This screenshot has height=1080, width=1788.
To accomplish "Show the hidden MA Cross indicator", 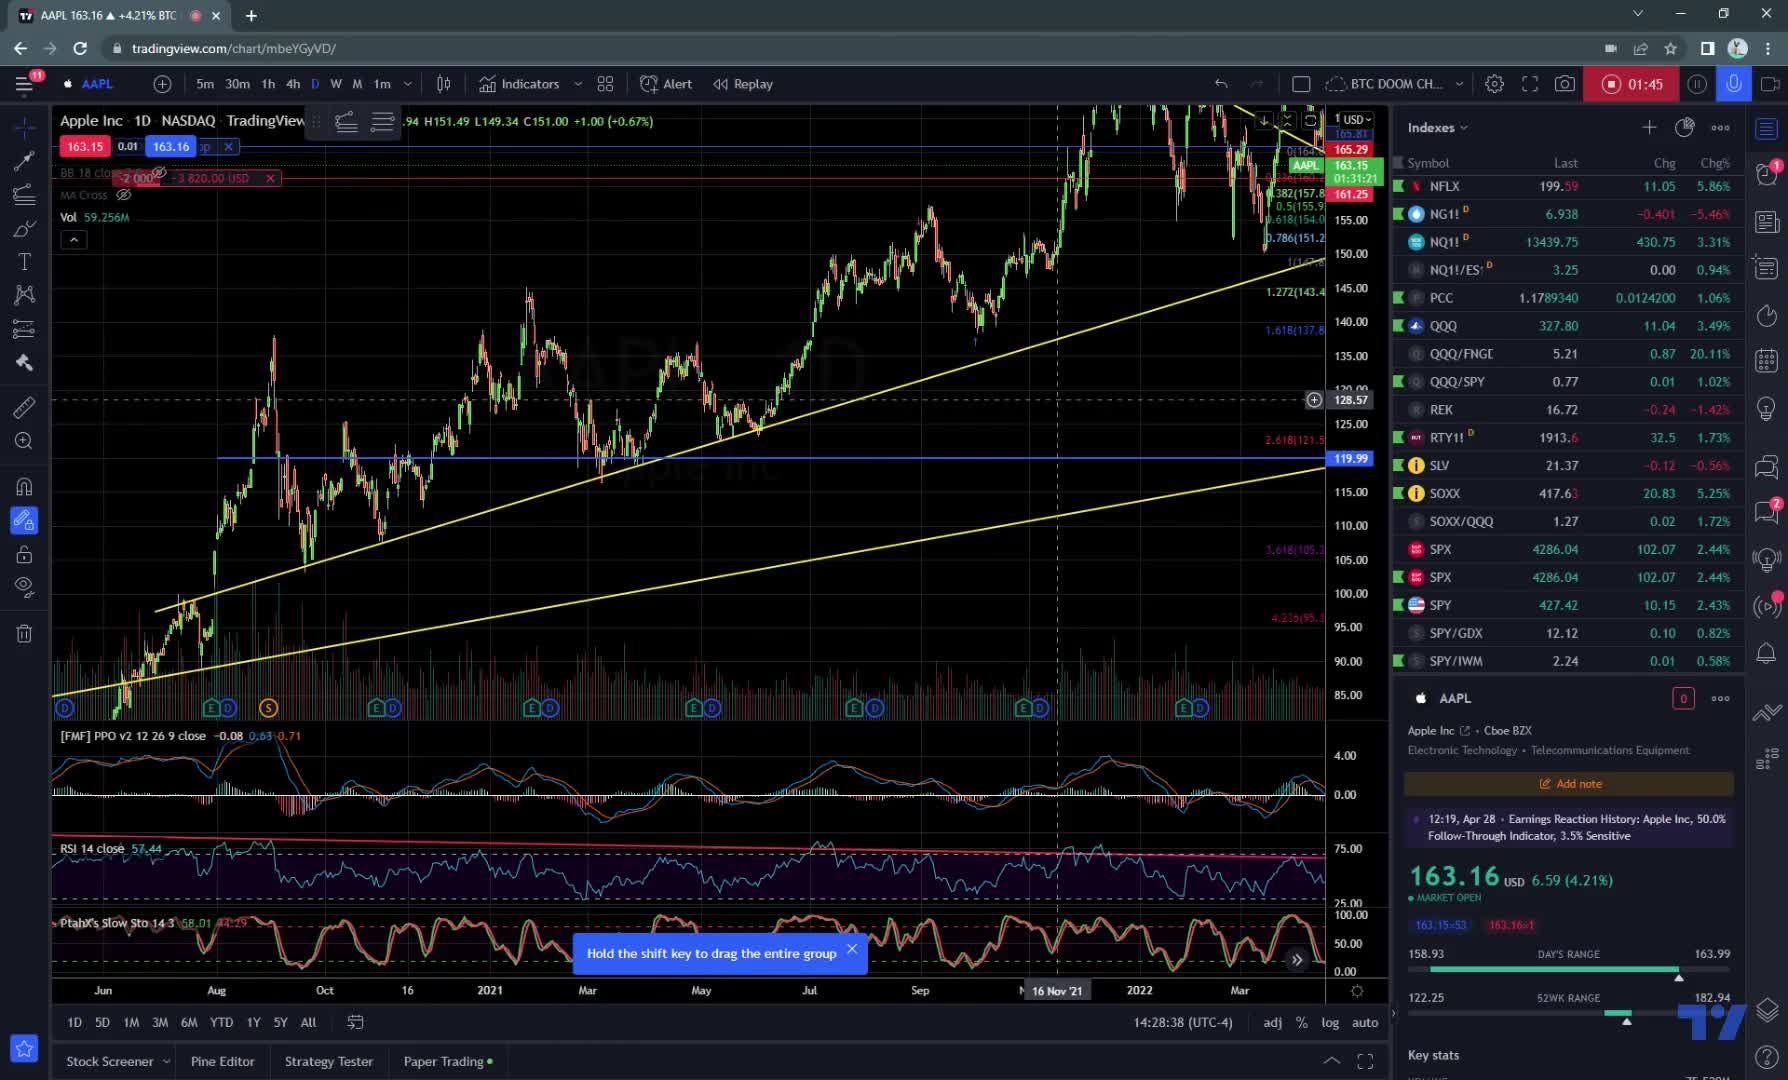I will 124,196.
